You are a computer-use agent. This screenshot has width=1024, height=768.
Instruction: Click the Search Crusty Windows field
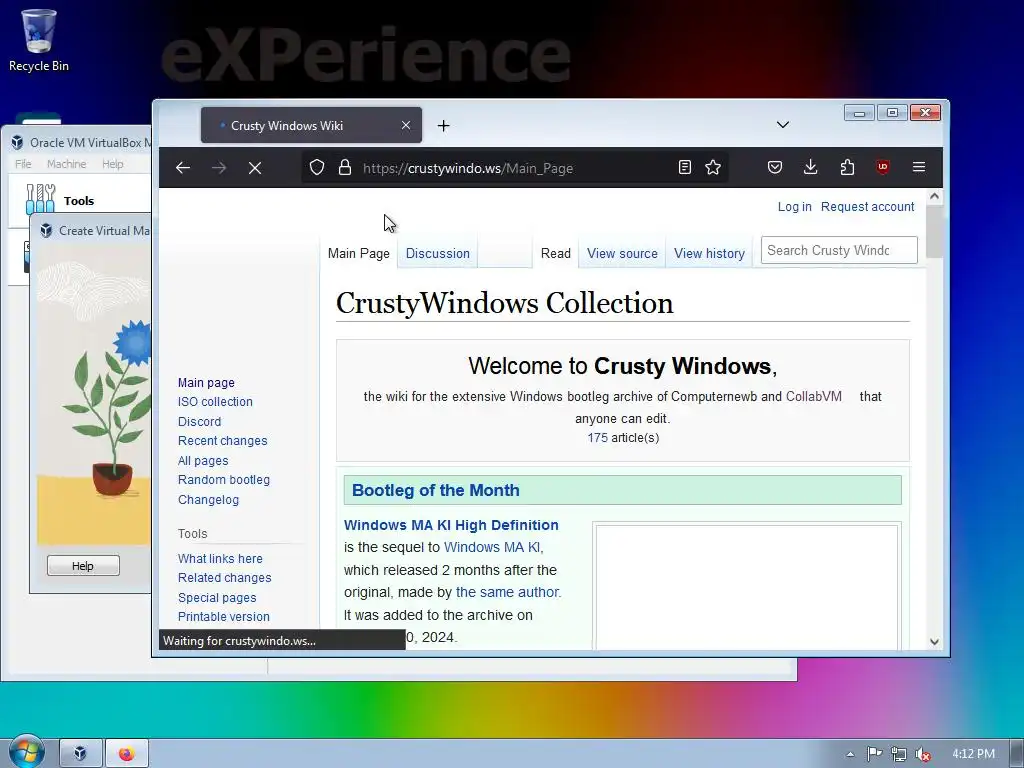click(x=839, y=250)
